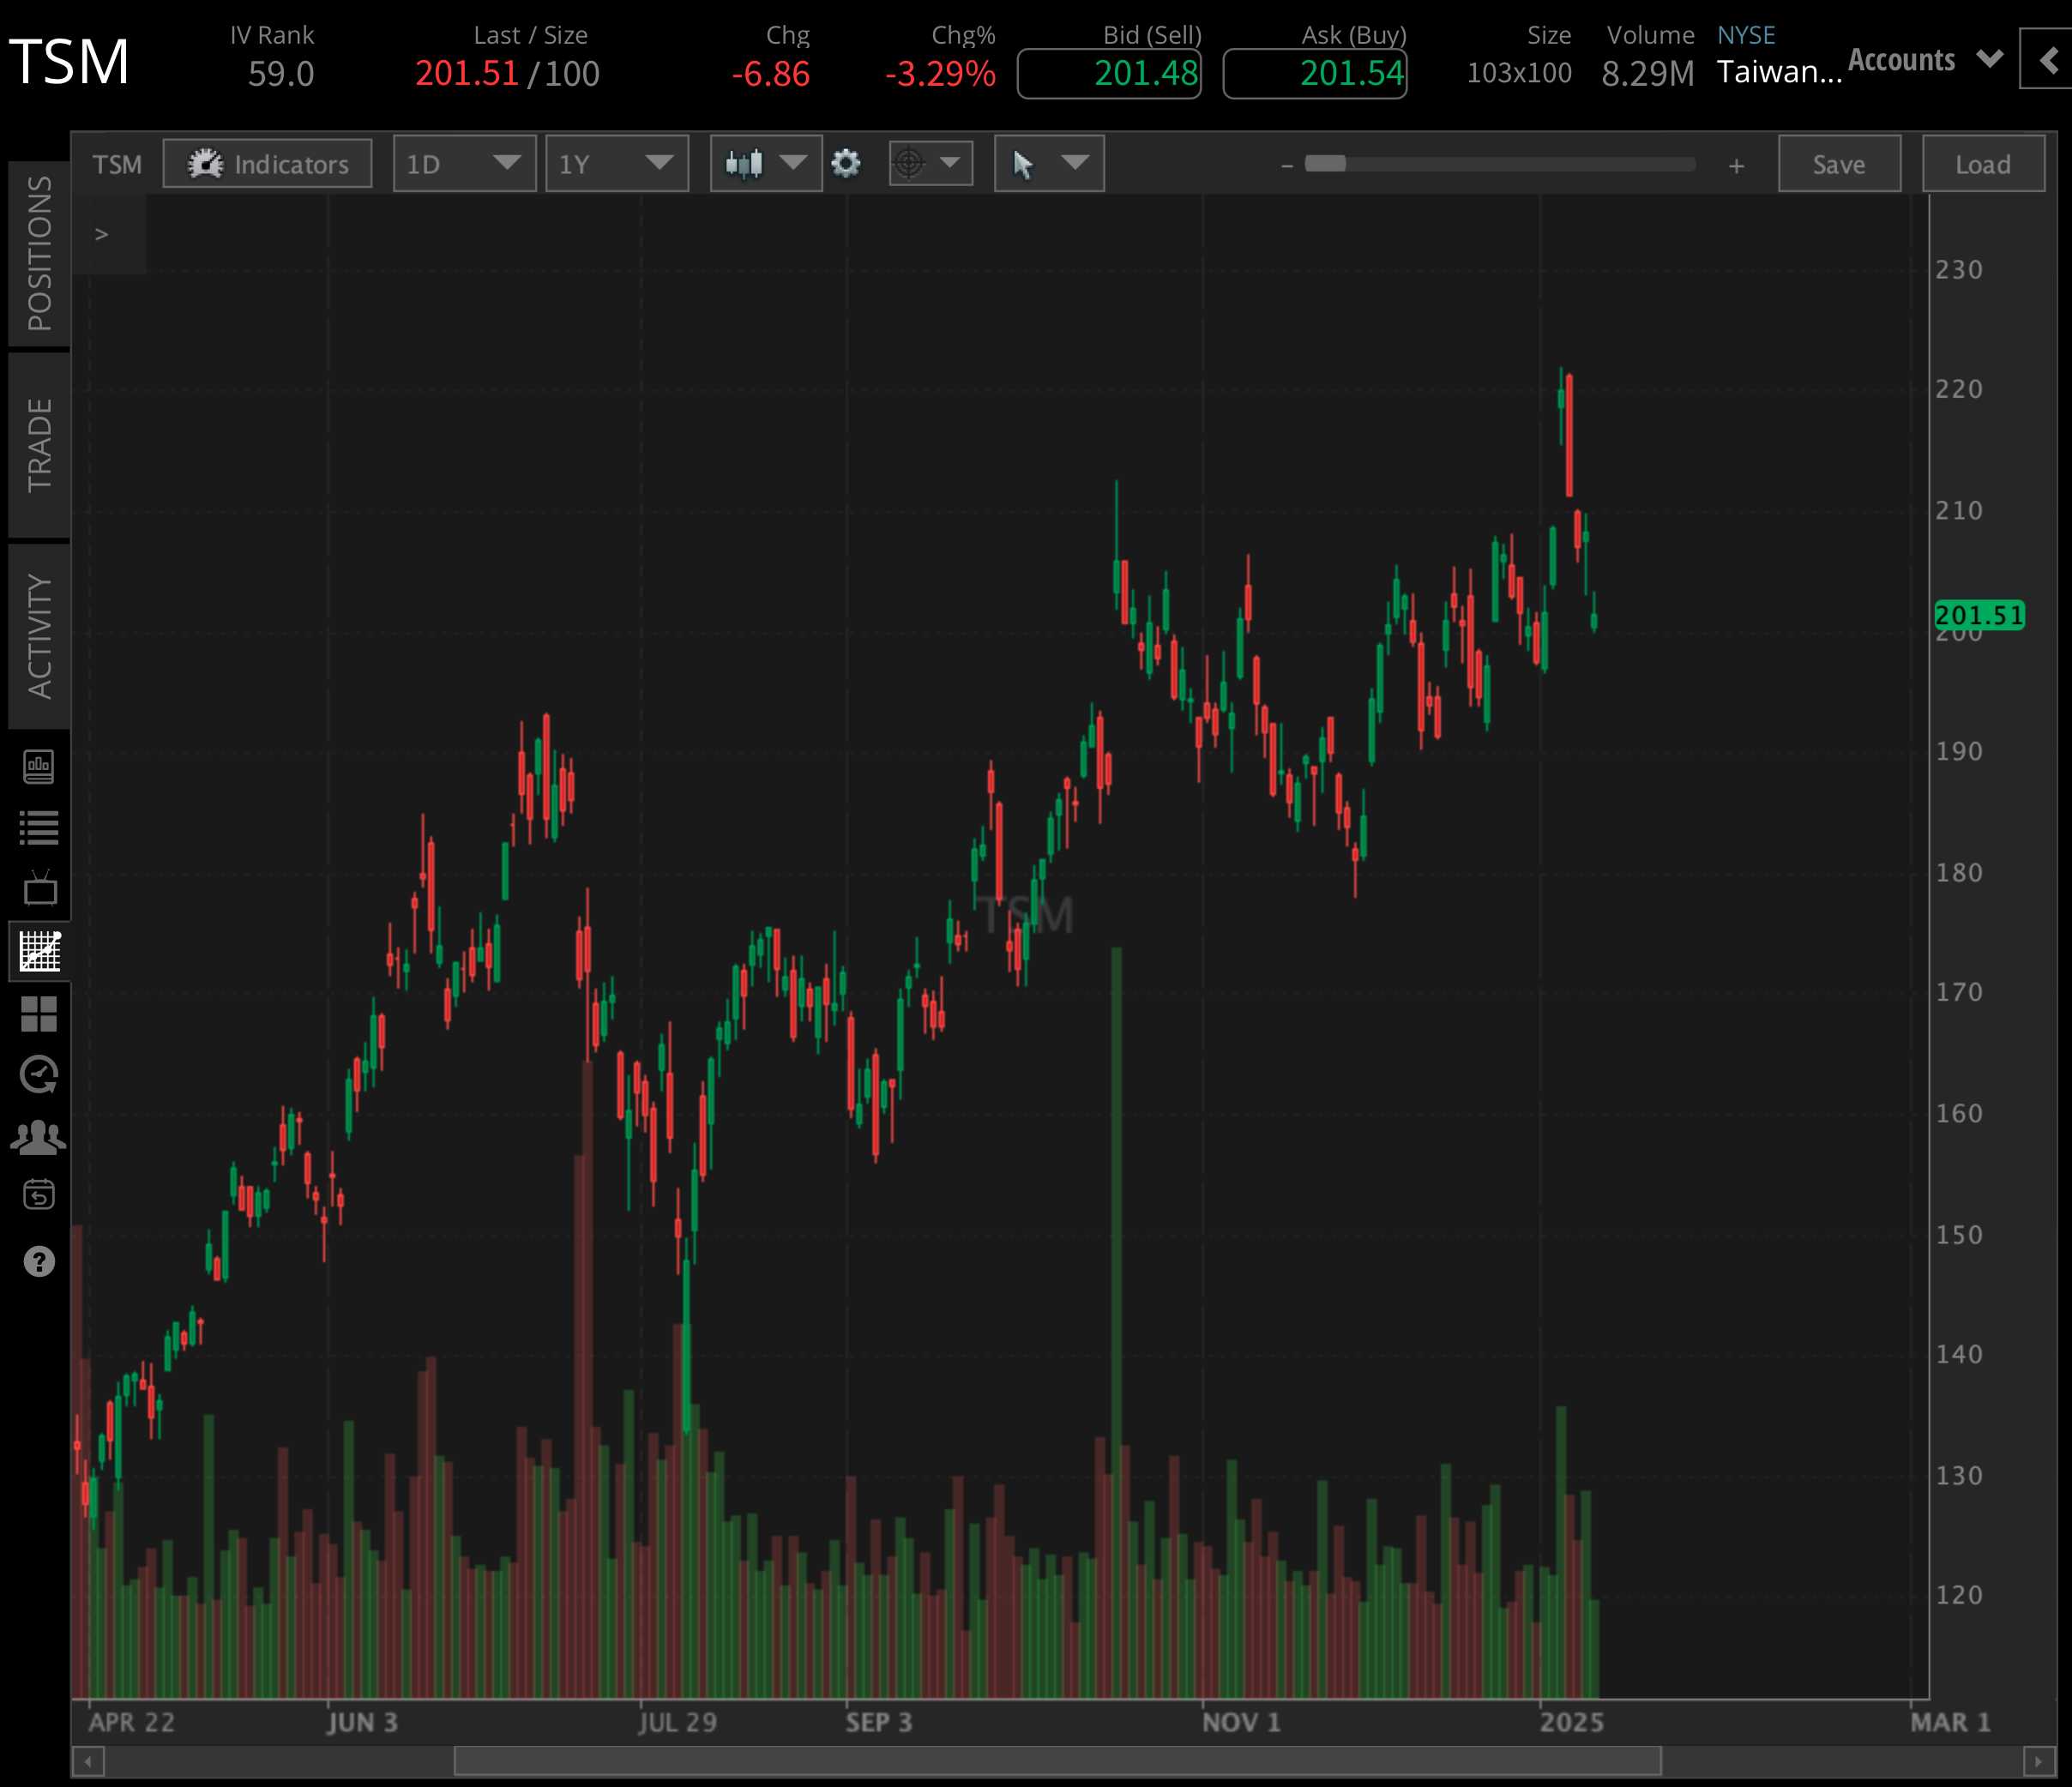Activate the crosshair tool
Image resolution: width=2072 pixels, height=1787 pixels.
[908, 164]
